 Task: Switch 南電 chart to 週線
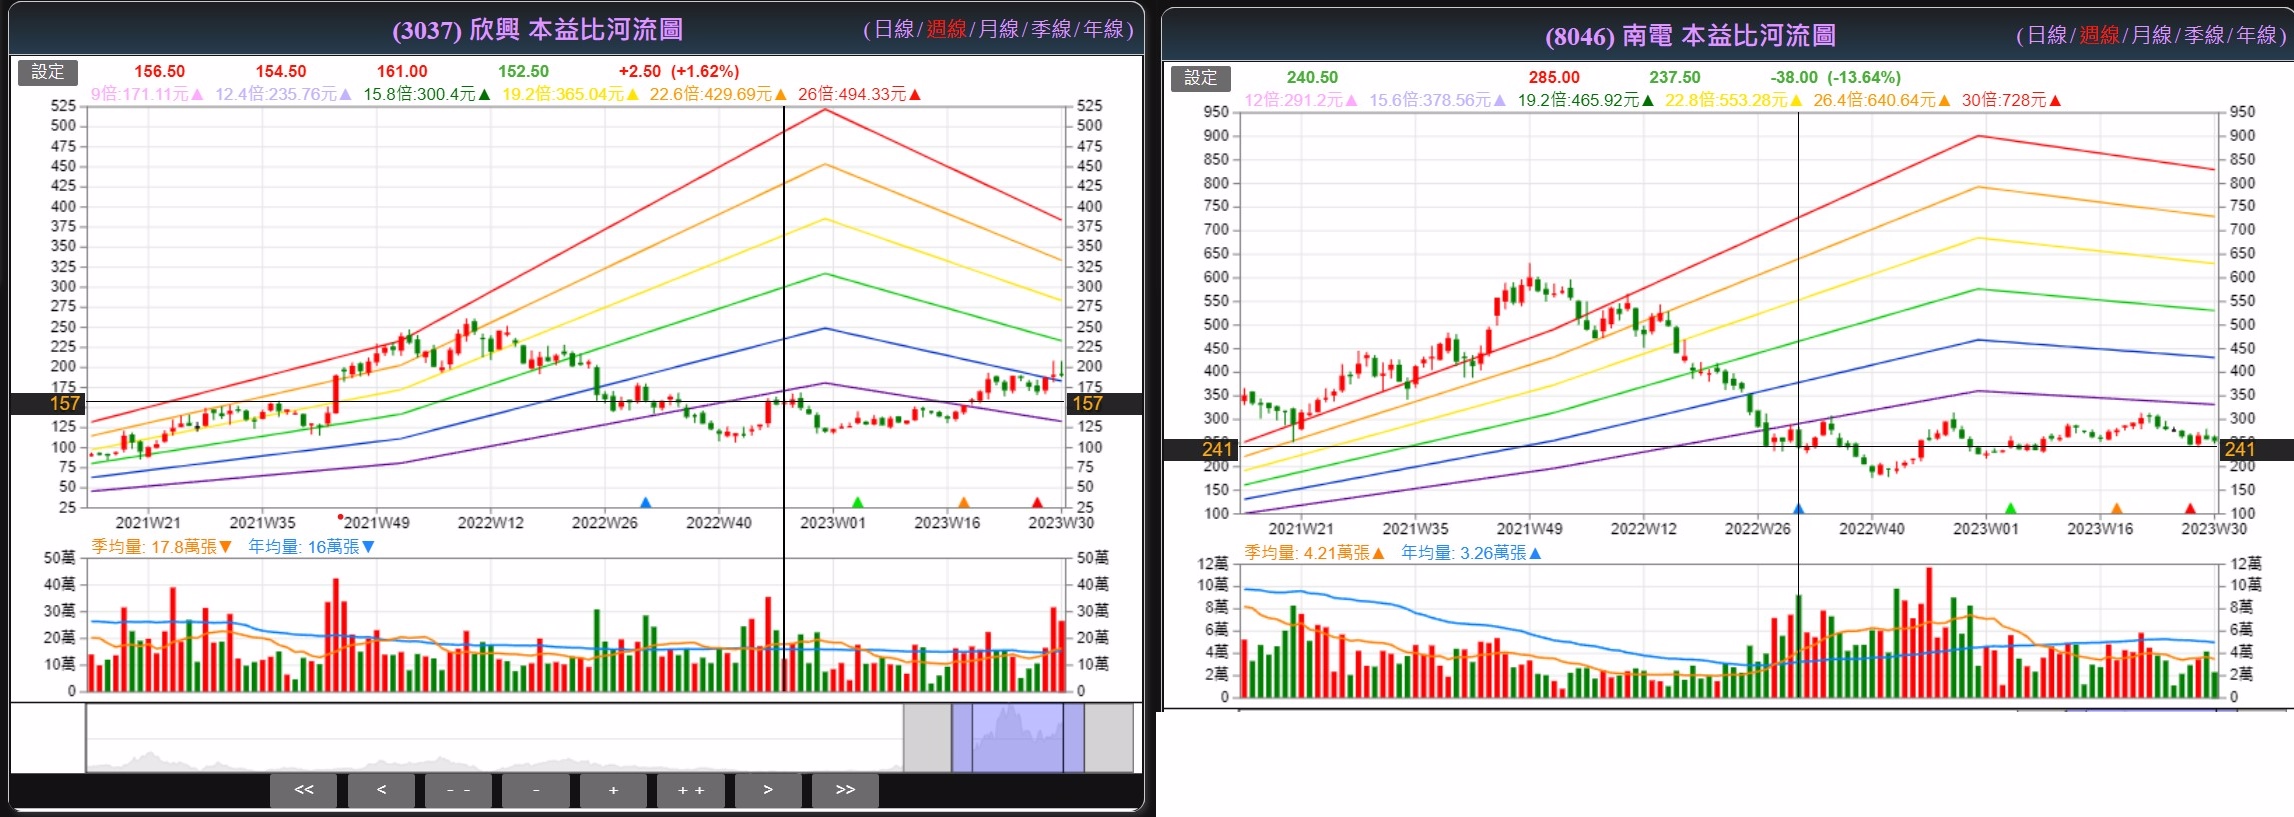[x=2099, y=36]
